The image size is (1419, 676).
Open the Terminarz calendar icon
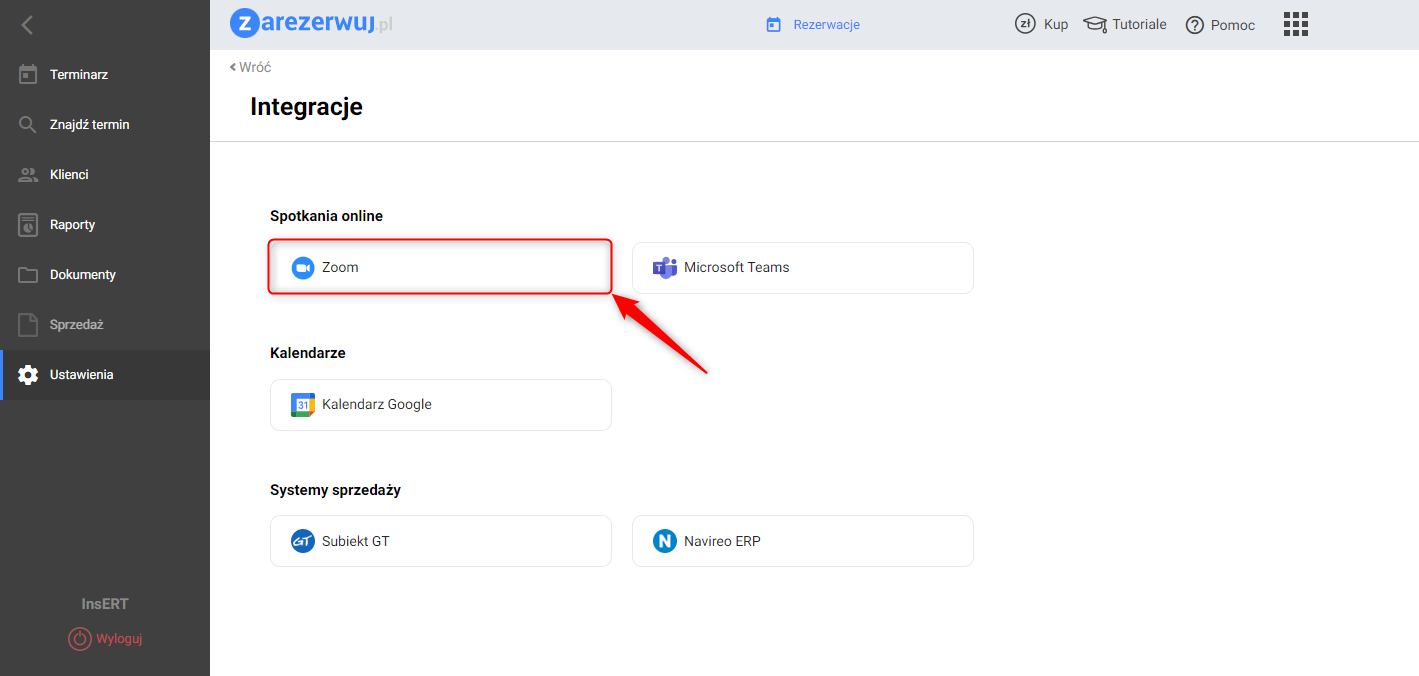[x=28, y=74]
